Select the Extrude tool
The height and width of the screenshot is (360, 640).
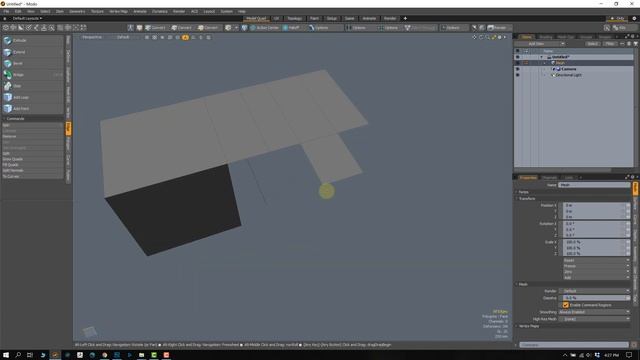33,40
